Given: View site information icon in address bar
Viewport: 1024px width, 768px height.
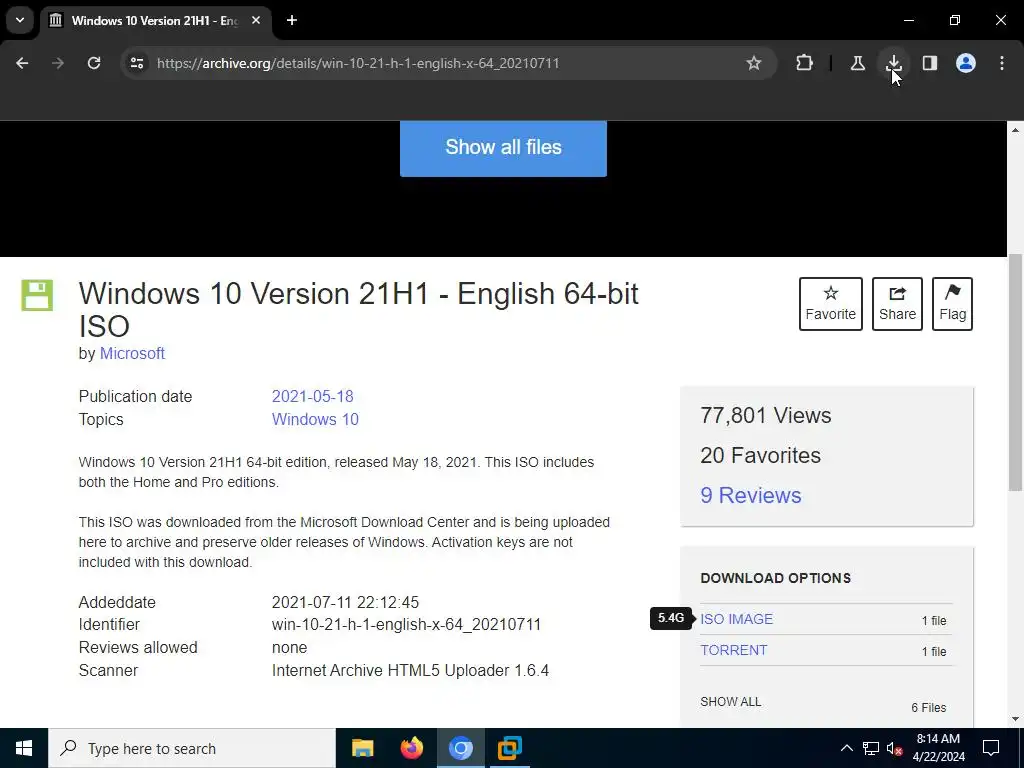Looking at the screenshot, I should click(136, 63).
